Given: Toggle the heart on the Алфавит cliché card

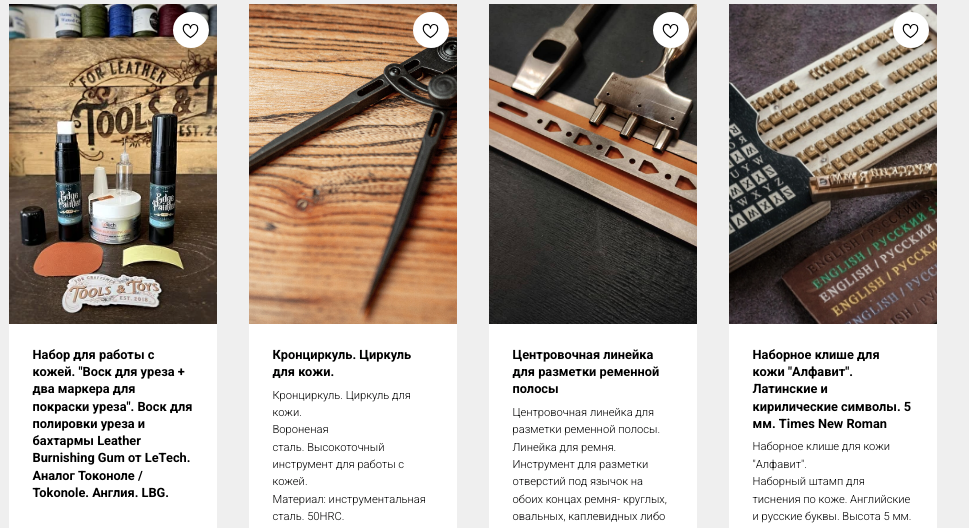Looking at the screenshot, I should pyautogui.click(x=910, y=30).
